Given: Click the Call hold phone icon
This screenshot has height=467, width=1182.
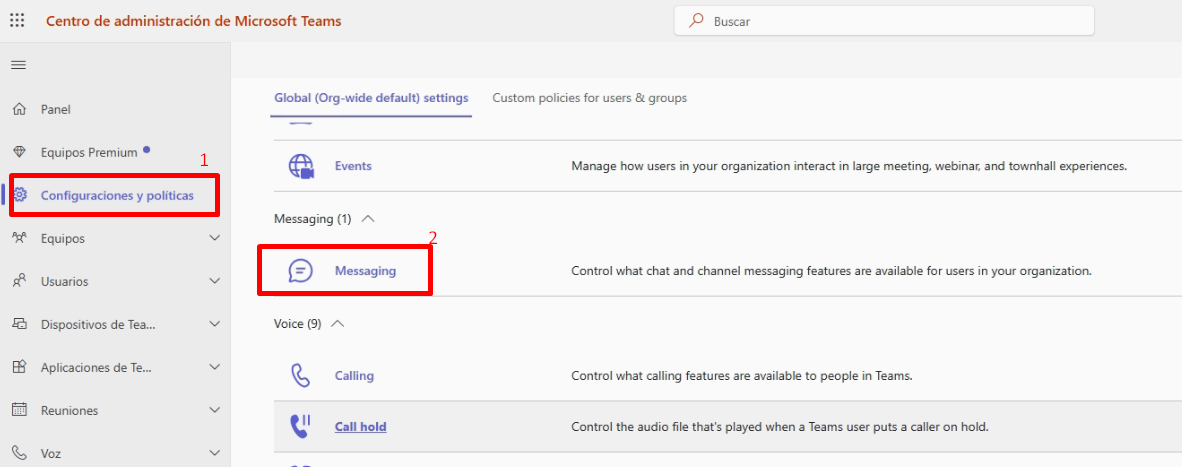Looking at the screenshot, I should [x=301, y=427].
